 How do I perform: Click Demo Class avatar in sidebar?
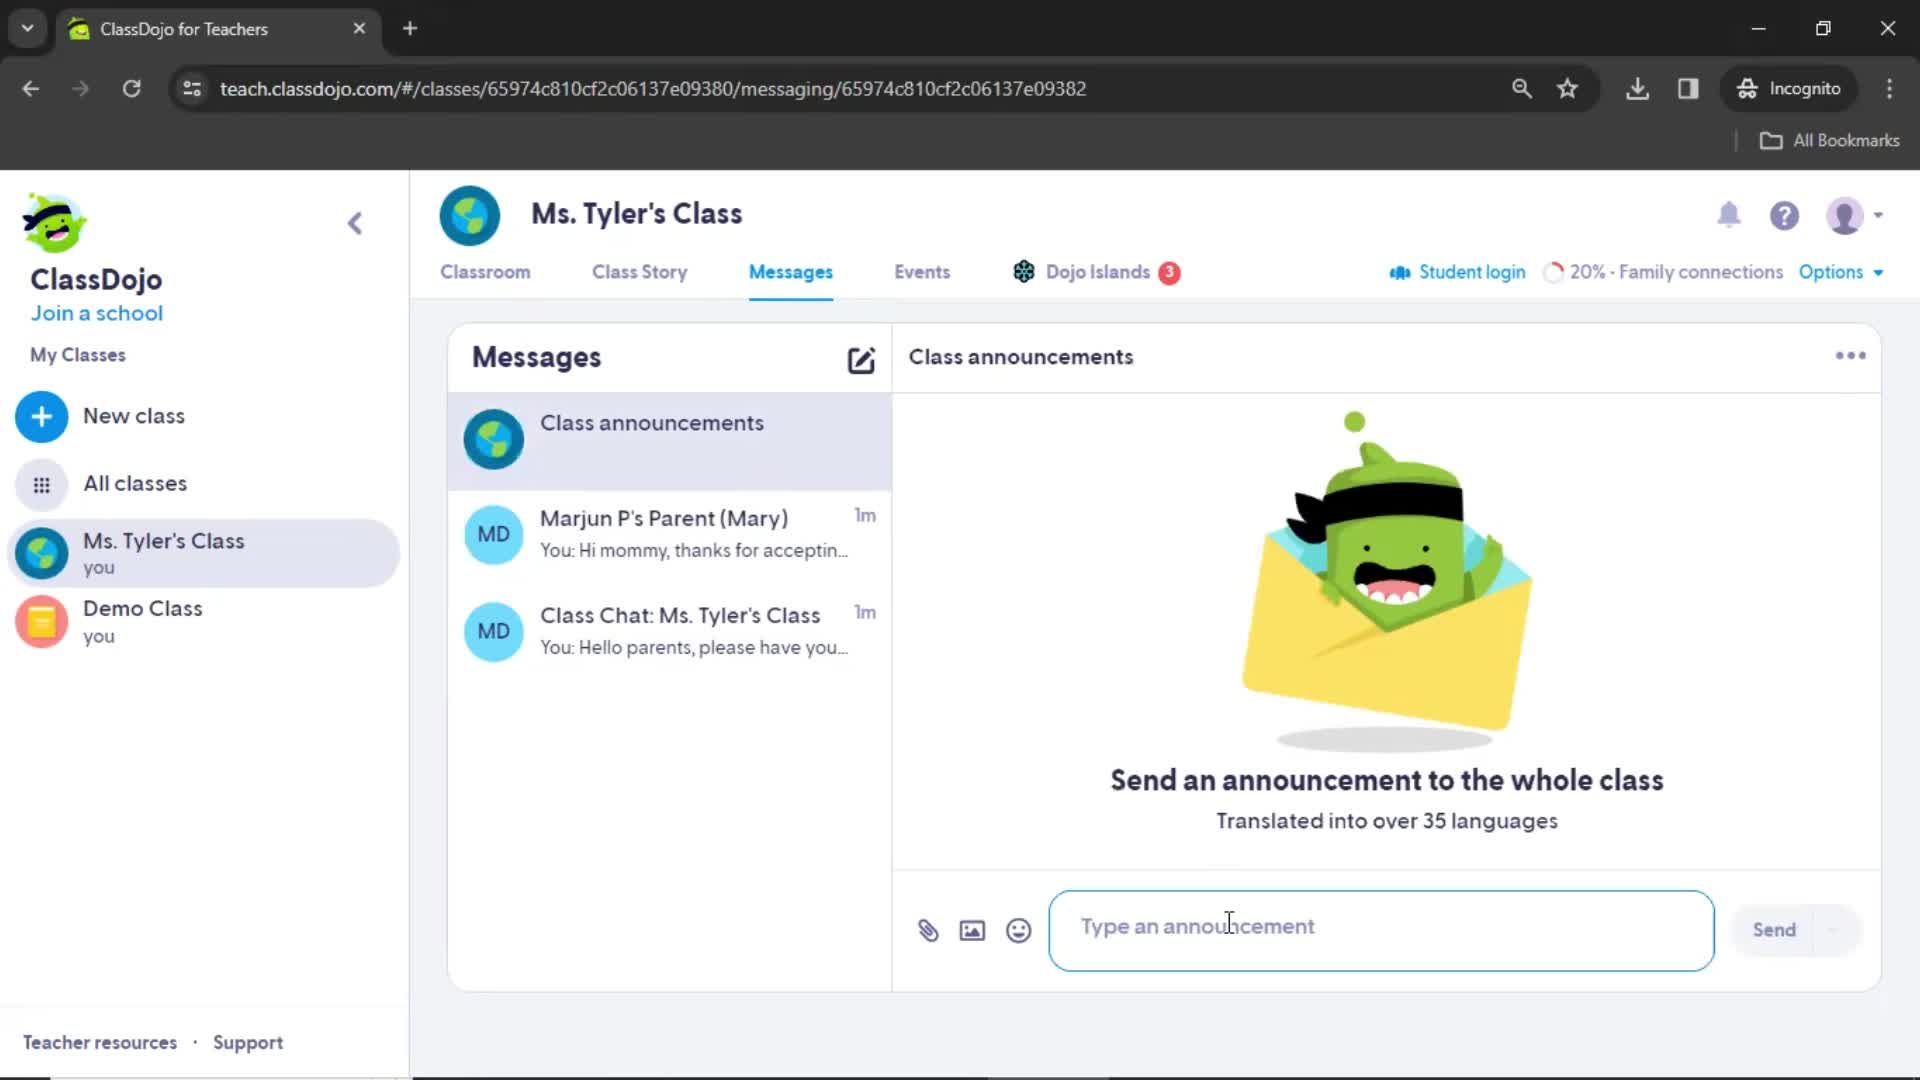tap(41, 622)
